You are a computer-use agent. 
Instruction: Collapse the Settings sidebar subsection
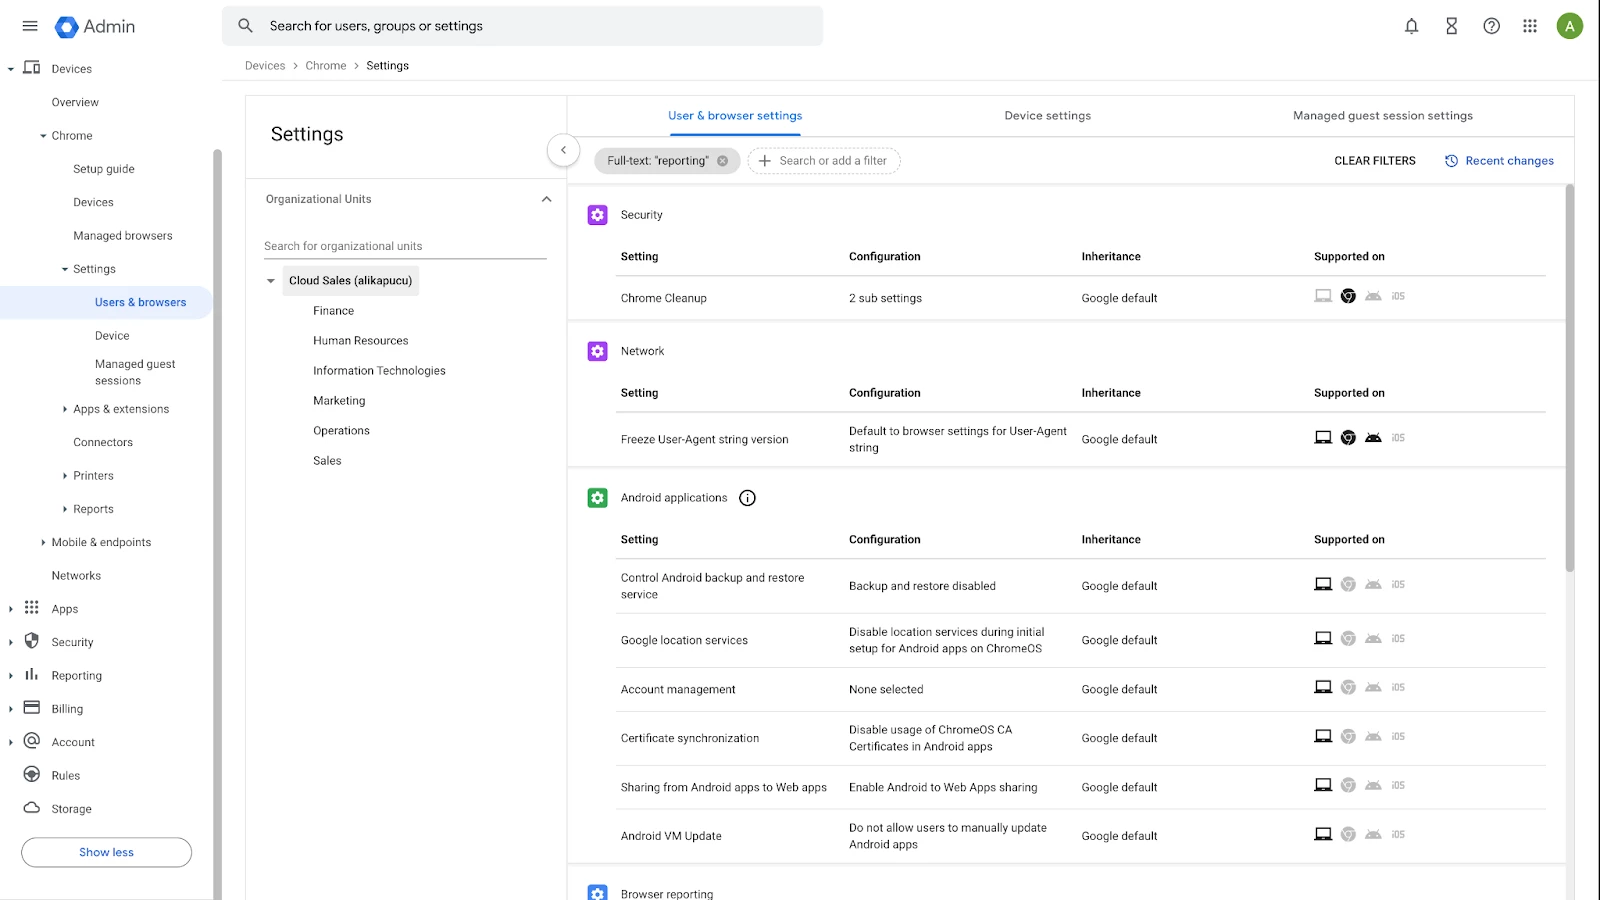65,269
